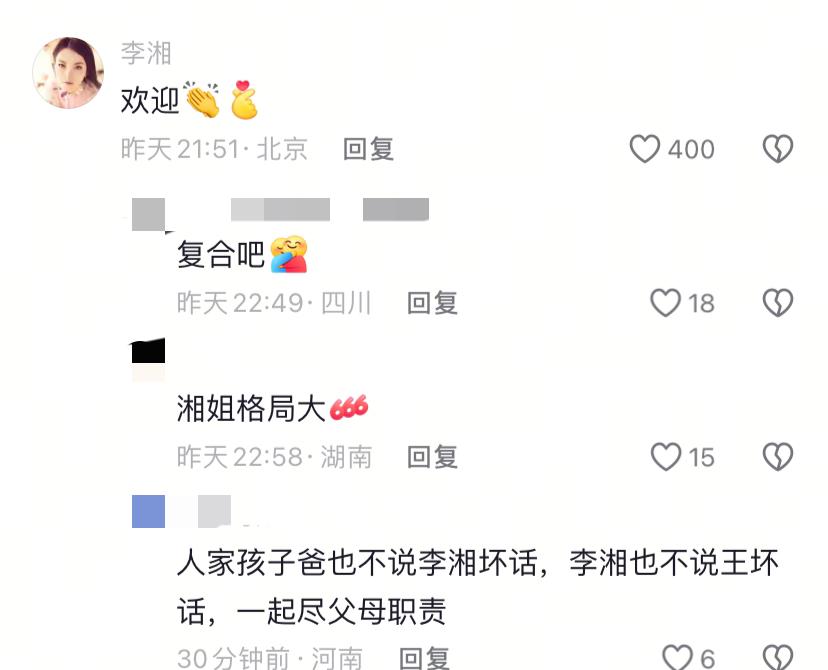Select the 人家孩子爸也不说李湘坏话 comment text
Screen dimensions: 828x670
[x=478, y=587]
